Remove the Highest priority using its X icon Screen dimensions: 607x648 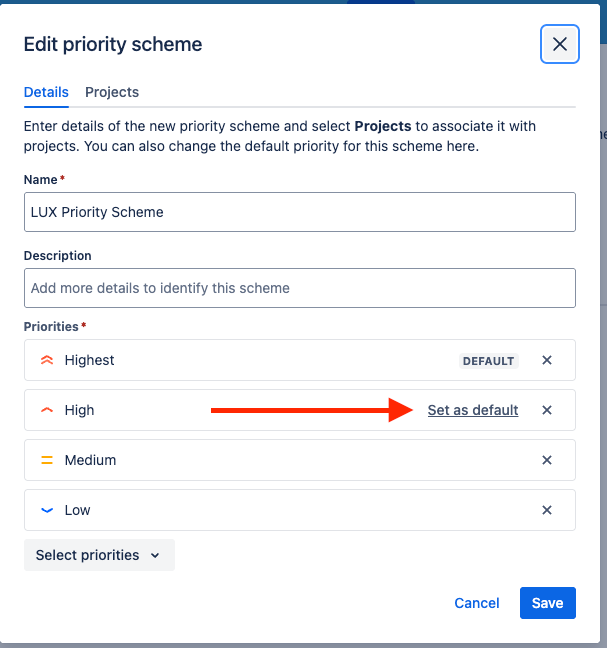coord(547,360)
